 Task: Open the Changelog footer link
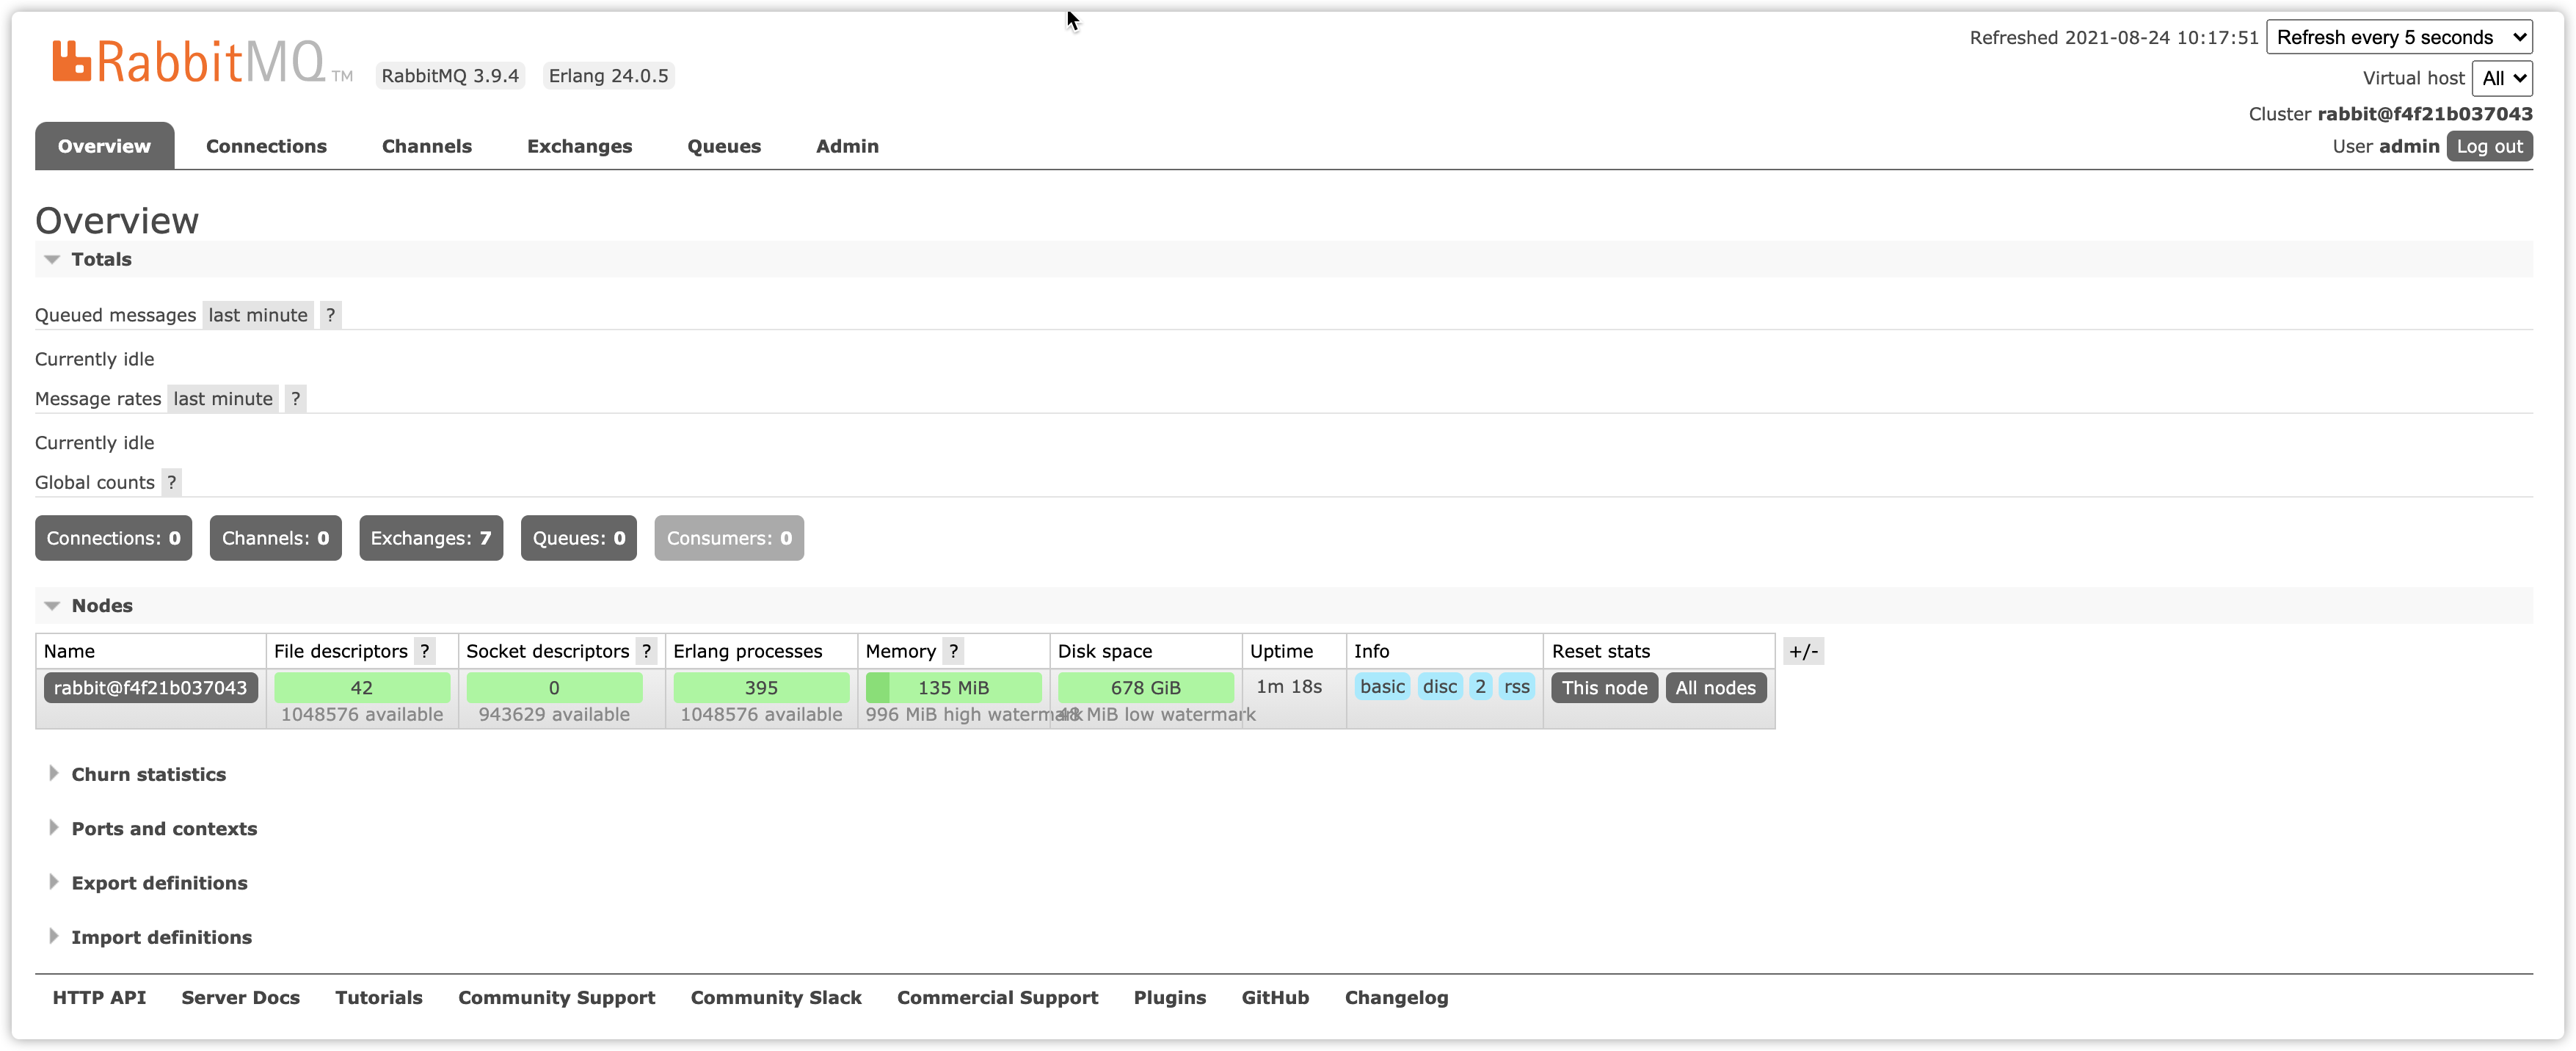click(x=1396, y=998)
